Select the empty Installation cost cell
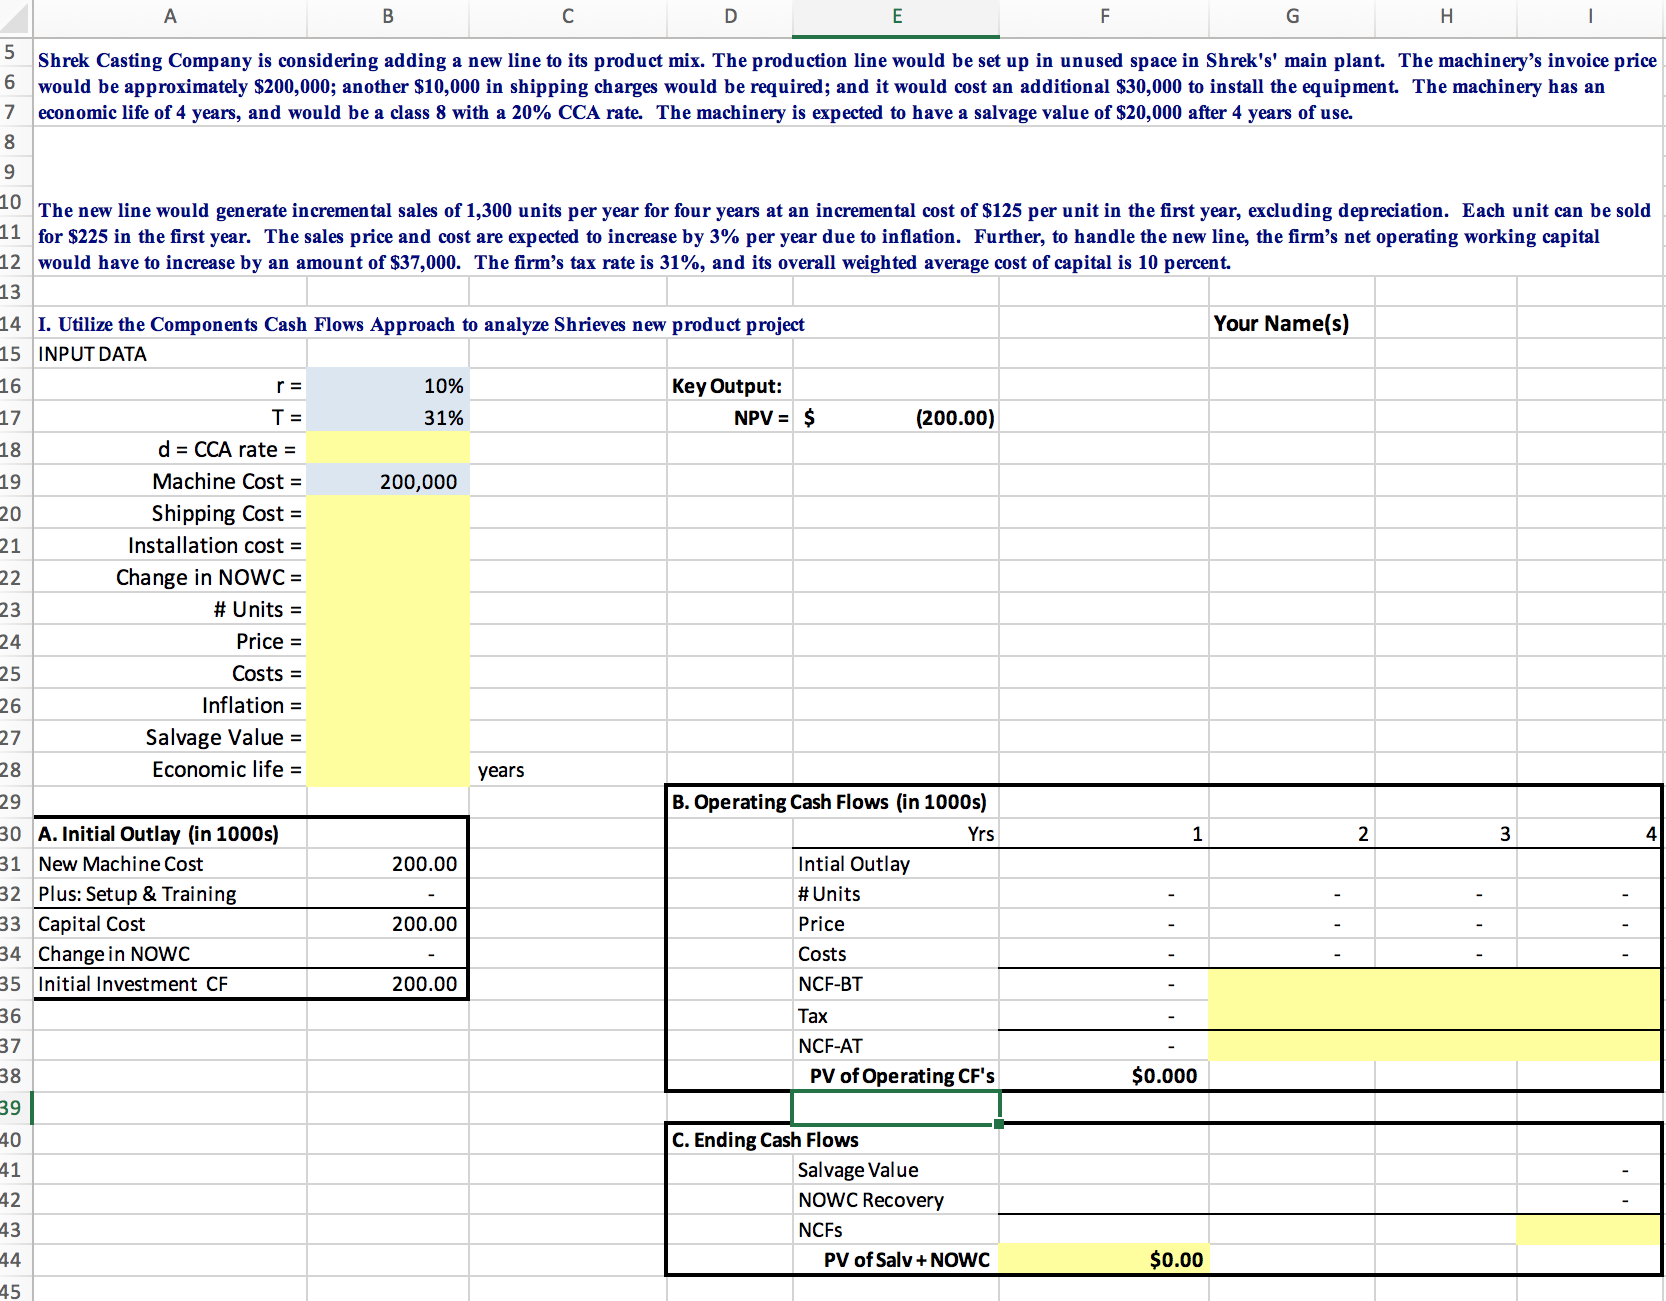The image size is (1666, 1301). click(388, 546)
